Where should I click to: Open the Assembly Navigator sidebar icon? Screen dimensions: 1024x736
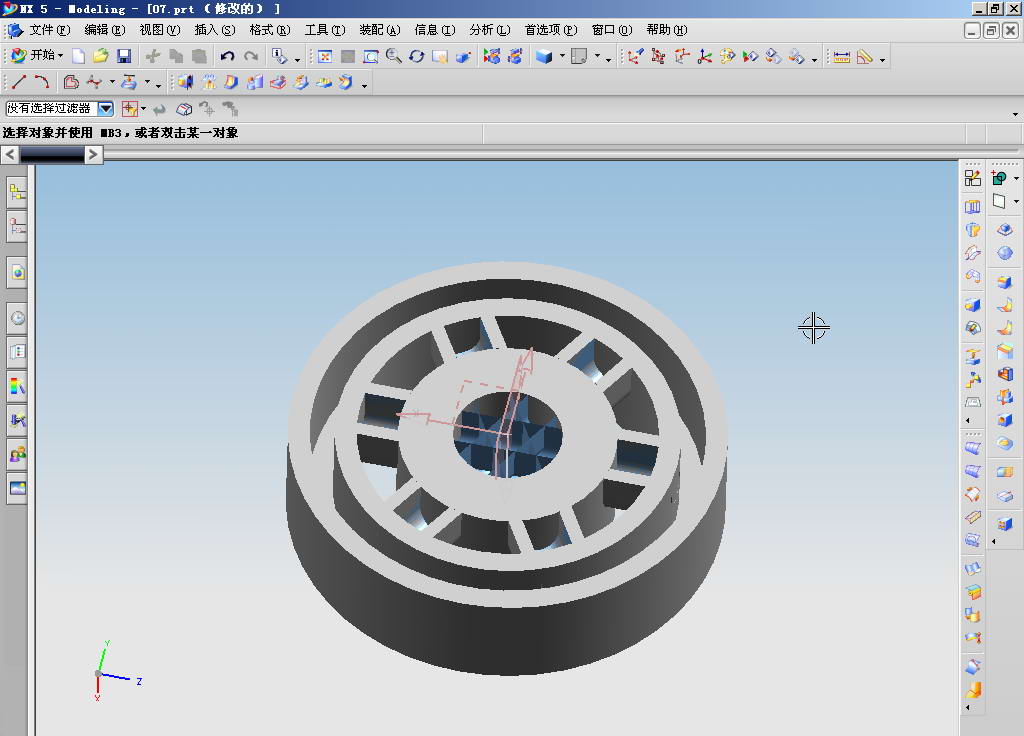[18, 193]
